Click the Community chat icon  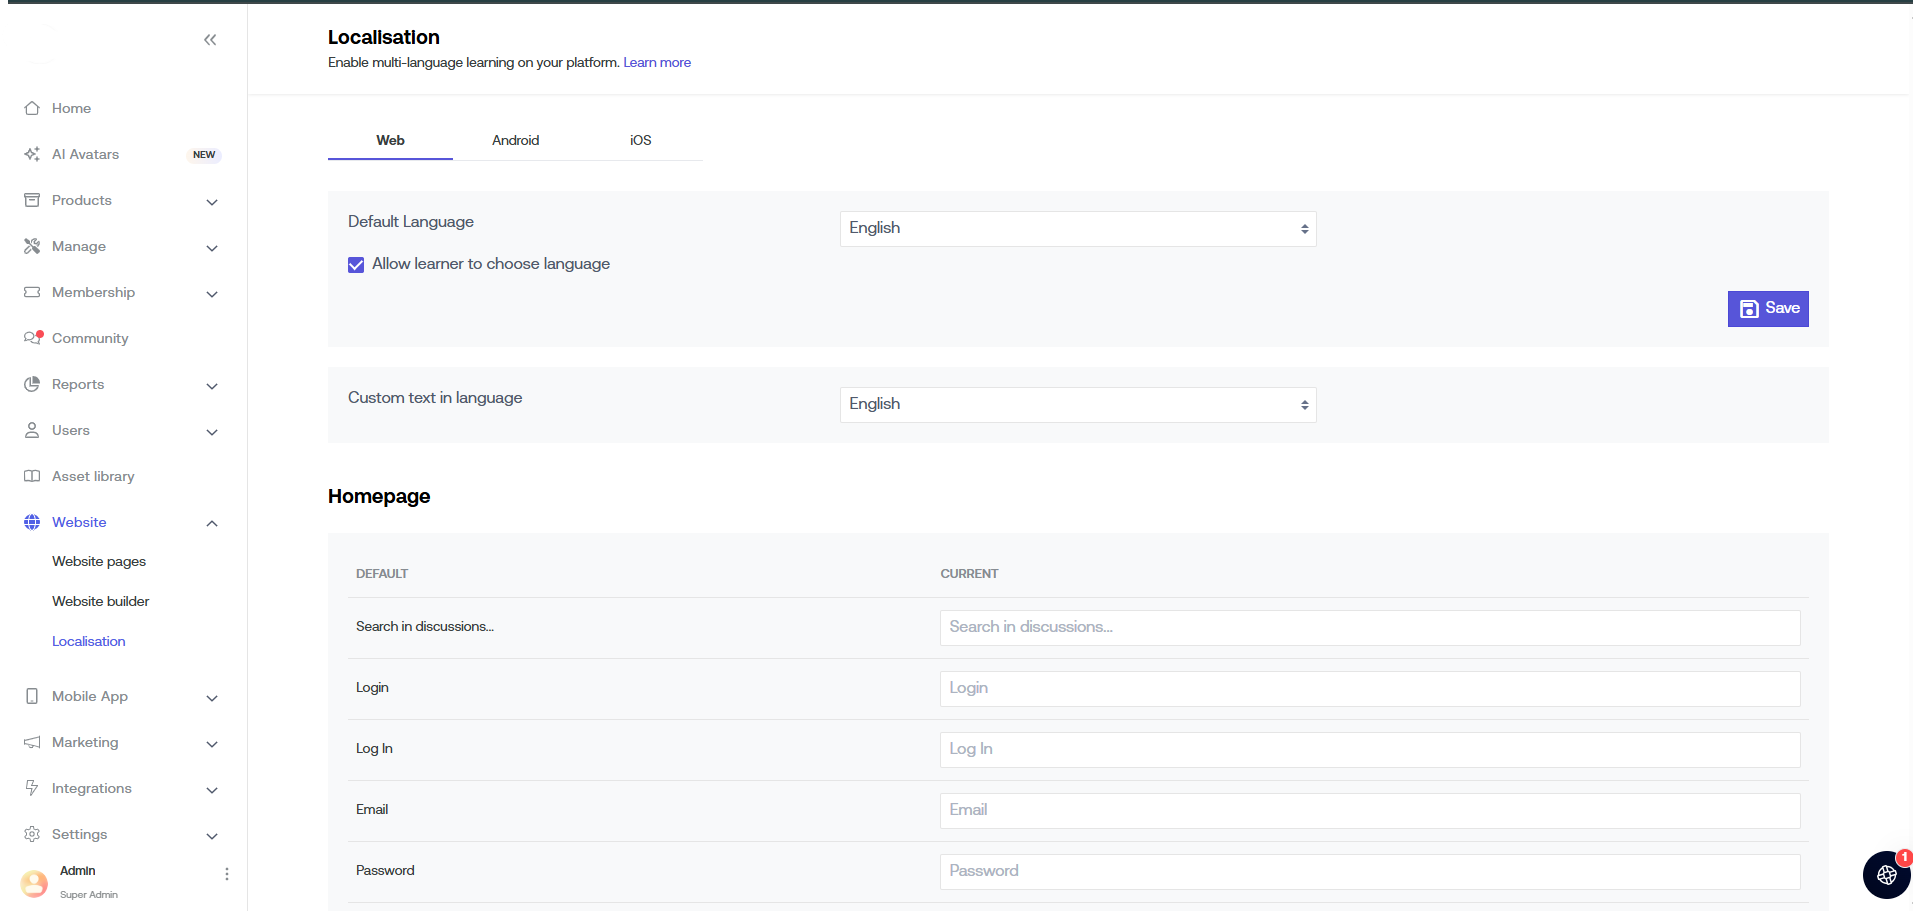click(32, 338)
